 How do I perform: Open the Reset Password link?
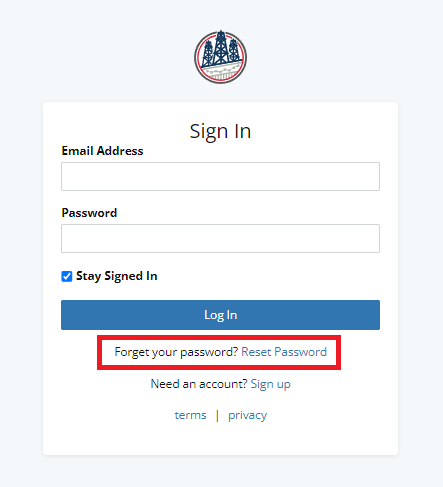[x=284, y=352]
